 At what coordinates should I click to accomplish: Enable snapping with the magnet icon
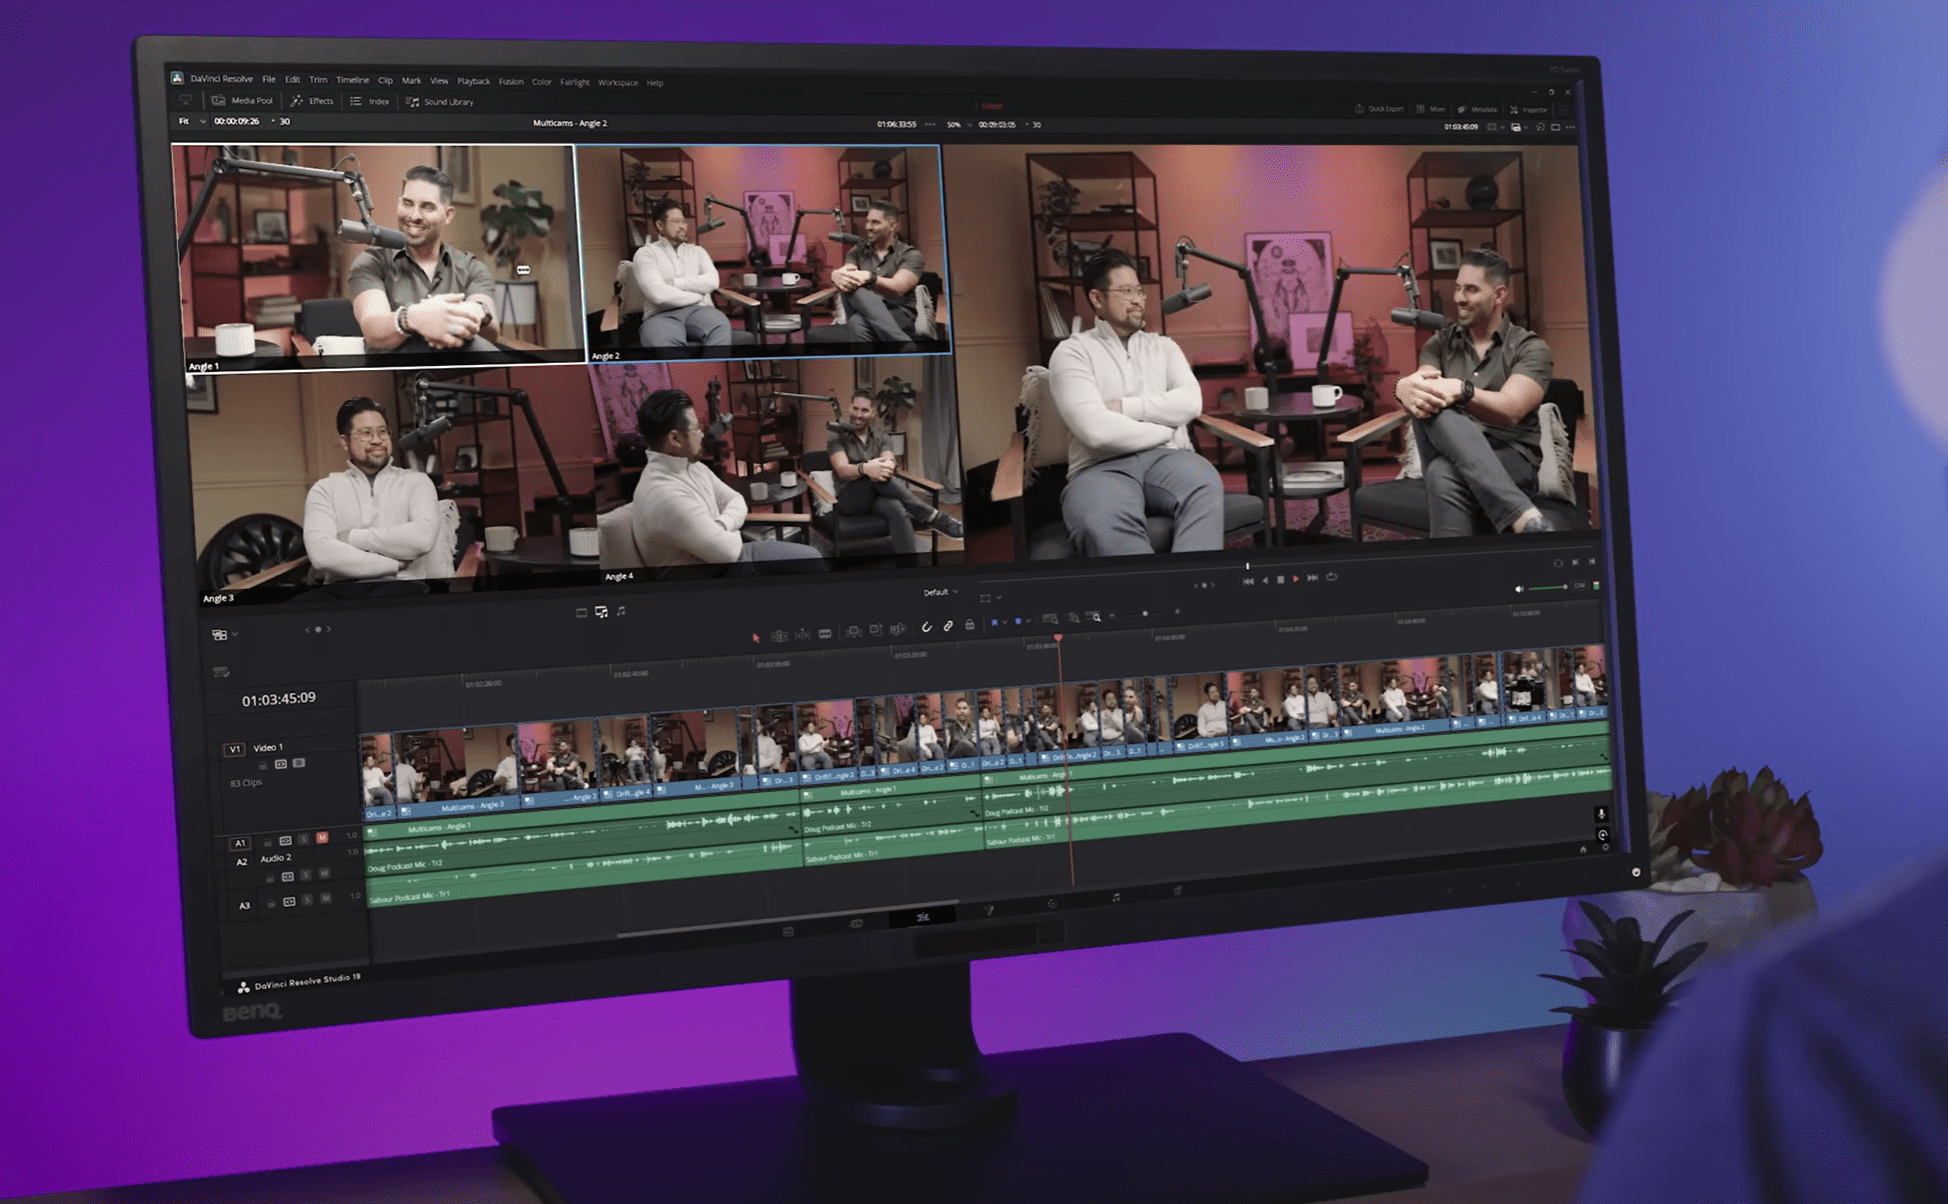[927, 627]
